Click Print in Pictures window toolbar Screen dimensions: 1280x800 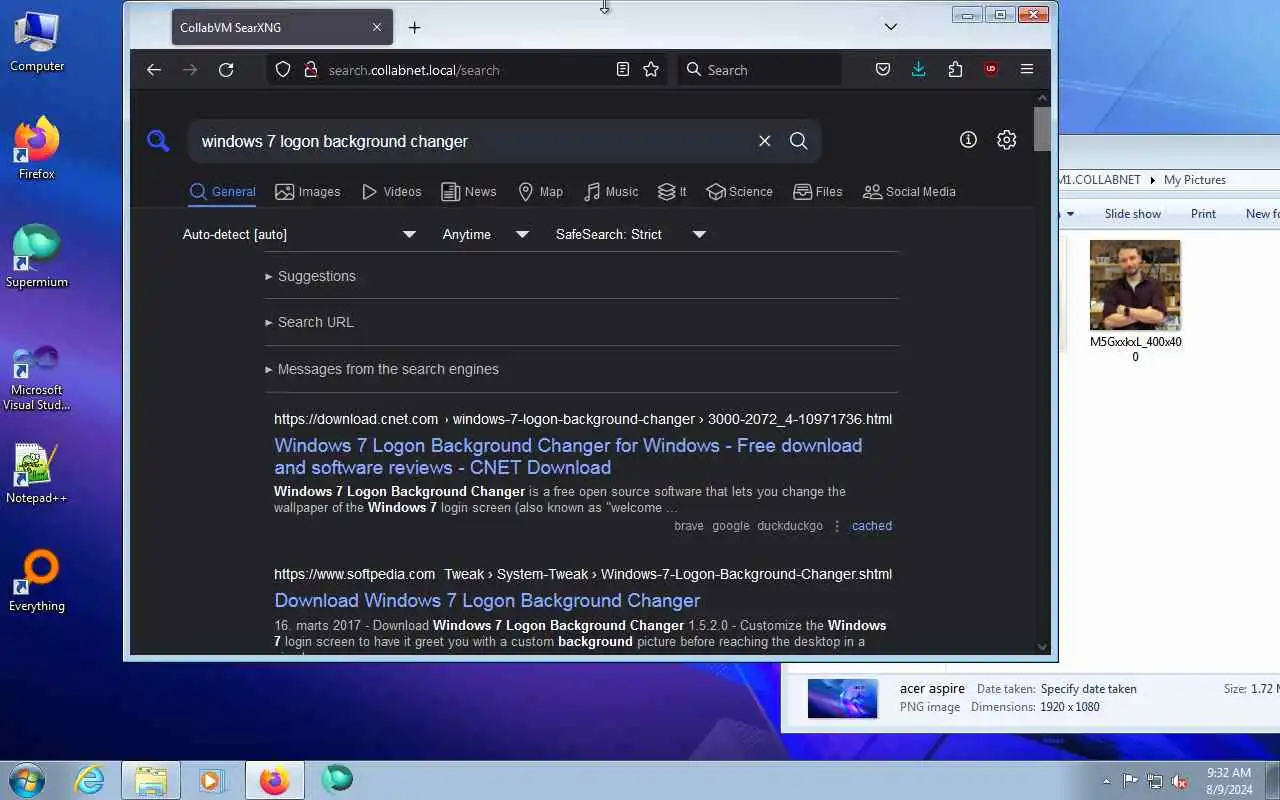1203,213
